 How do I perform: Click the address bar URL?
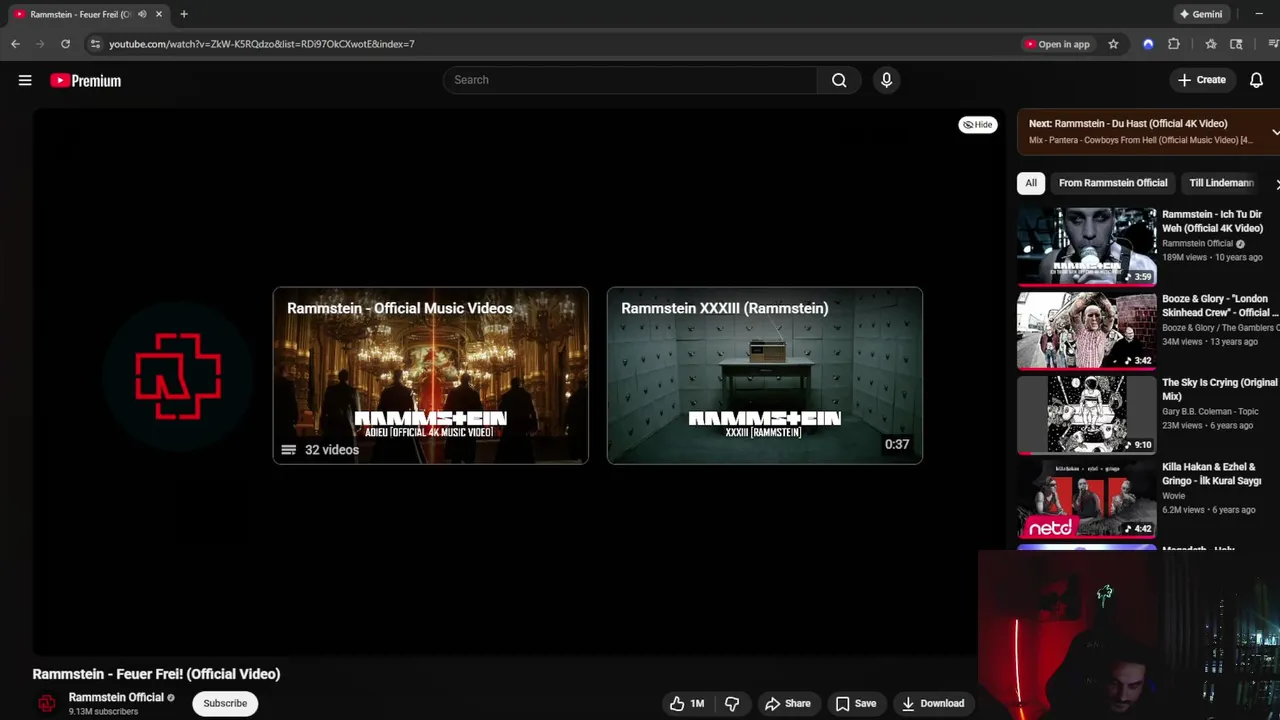click(261, 44)
